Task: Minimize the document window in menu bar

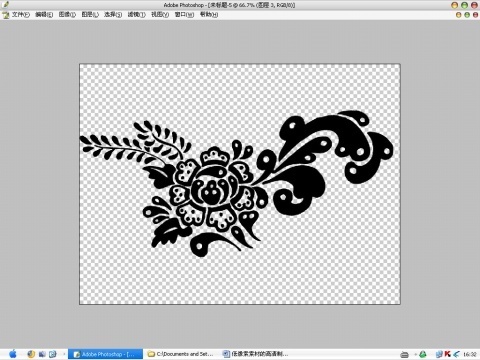Action: pos(459,15)
